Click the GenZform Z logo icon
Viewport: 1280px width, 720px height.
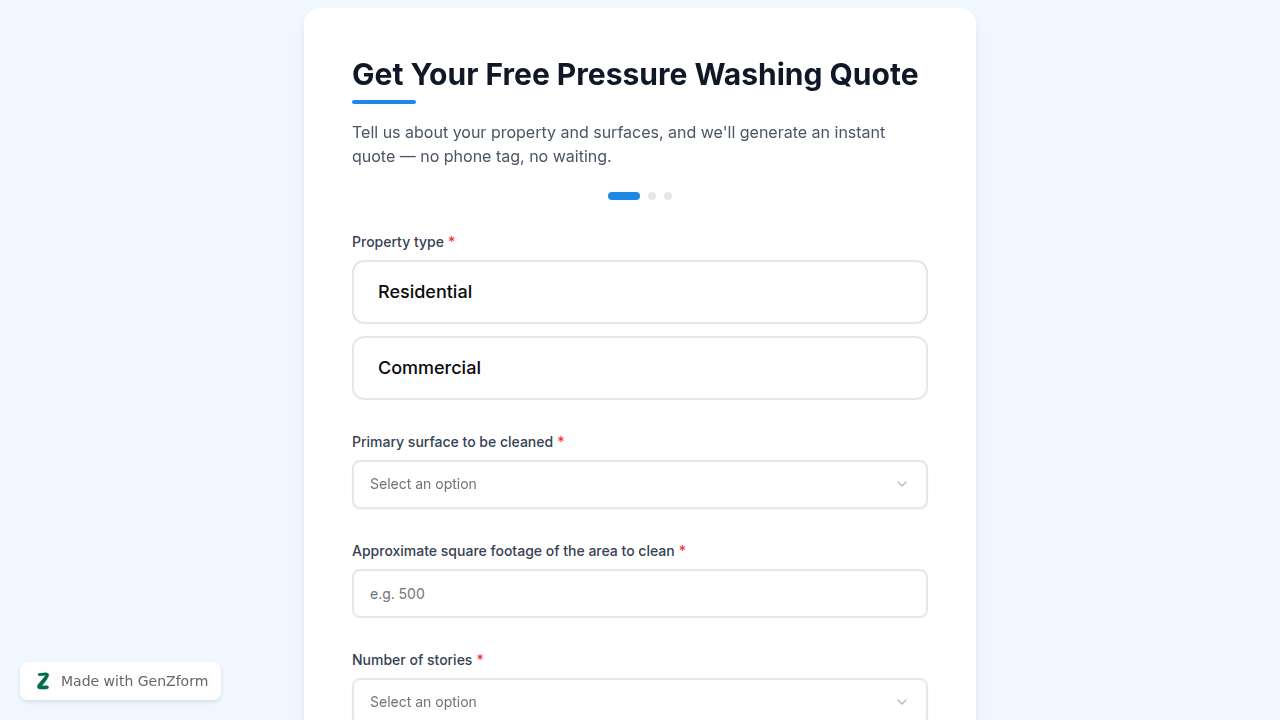point(43,680)
